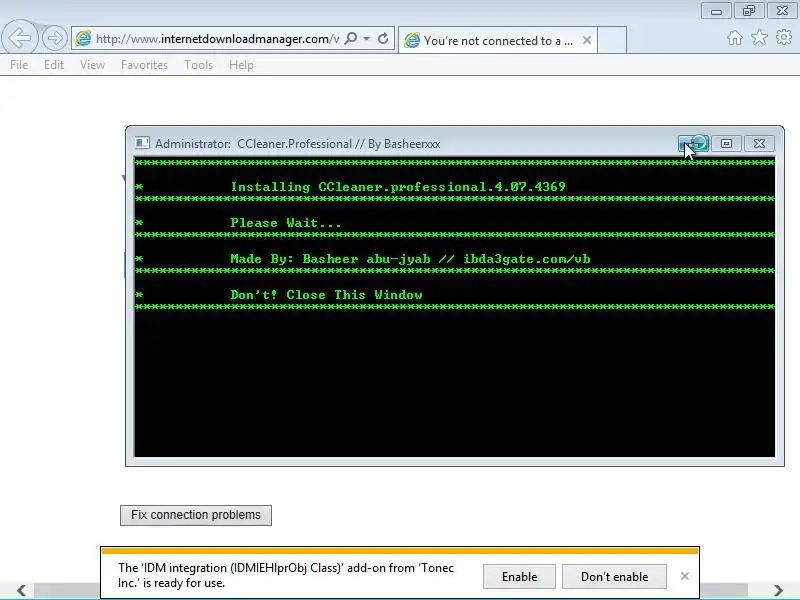Open the Edit menu

pos(54,65)
